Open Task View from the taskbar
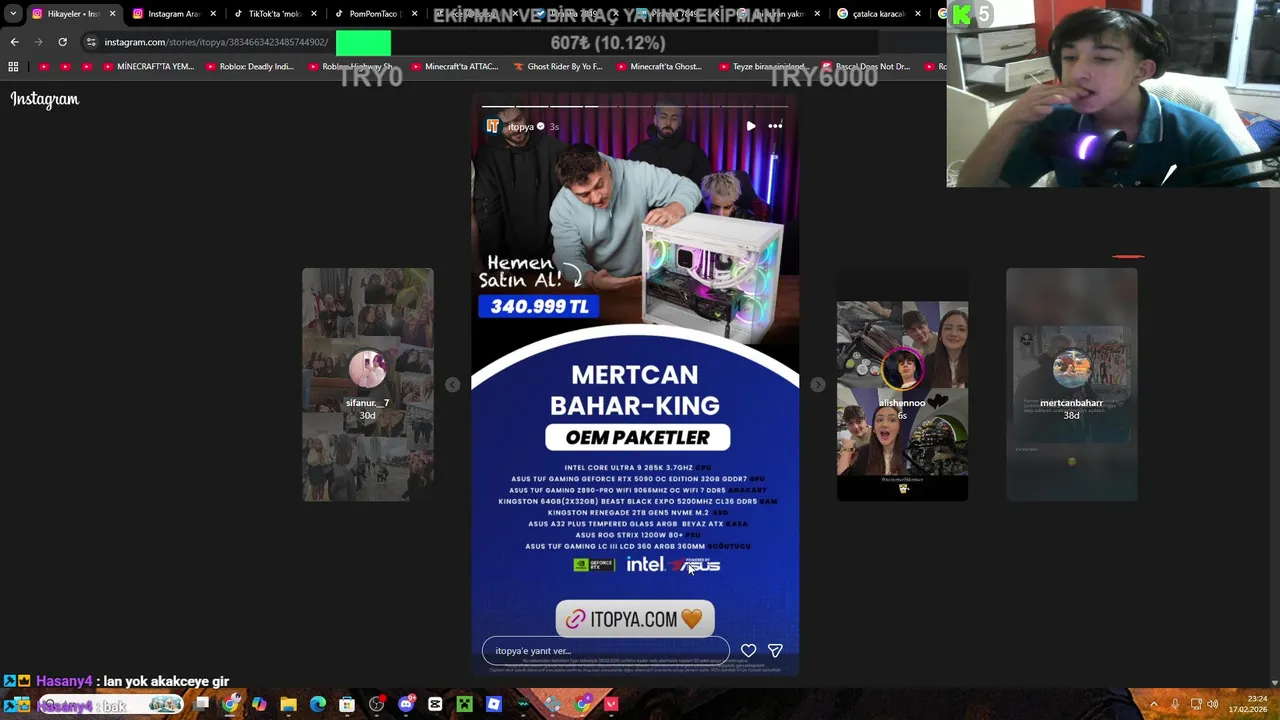 click(x=201, y=705)
